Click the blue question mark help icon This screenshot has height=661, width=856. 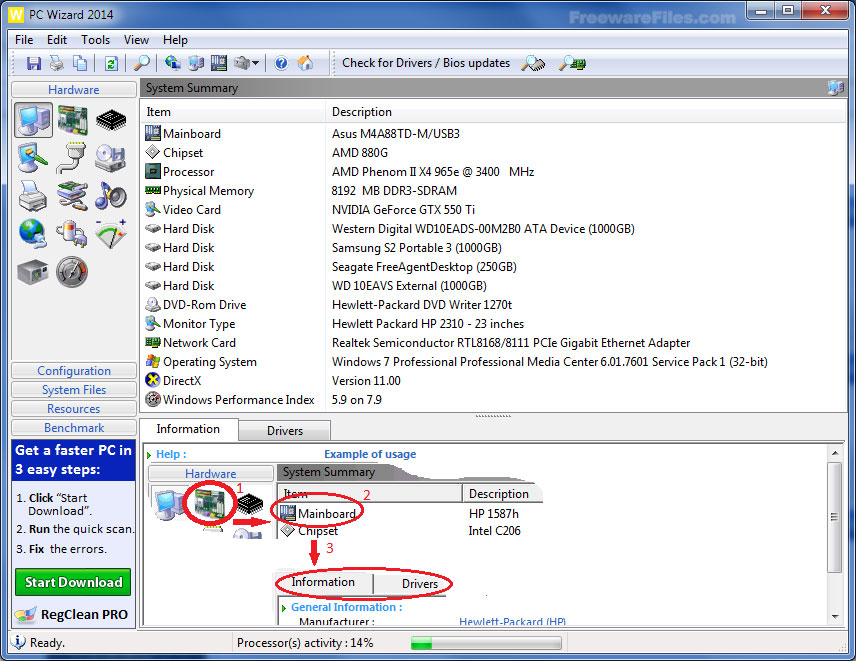(x=281, y=63)
